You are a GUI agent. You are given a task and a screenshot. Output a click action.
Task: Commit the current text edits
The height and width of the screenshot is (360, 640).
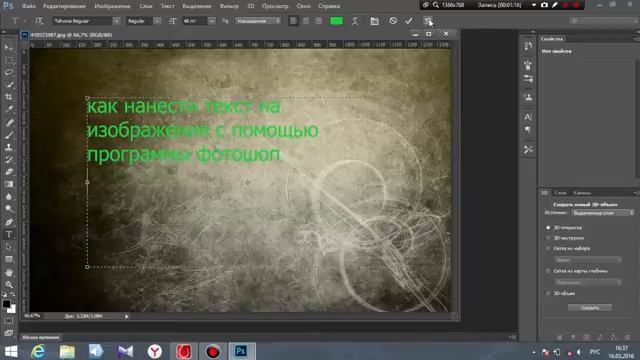[409, 21]
